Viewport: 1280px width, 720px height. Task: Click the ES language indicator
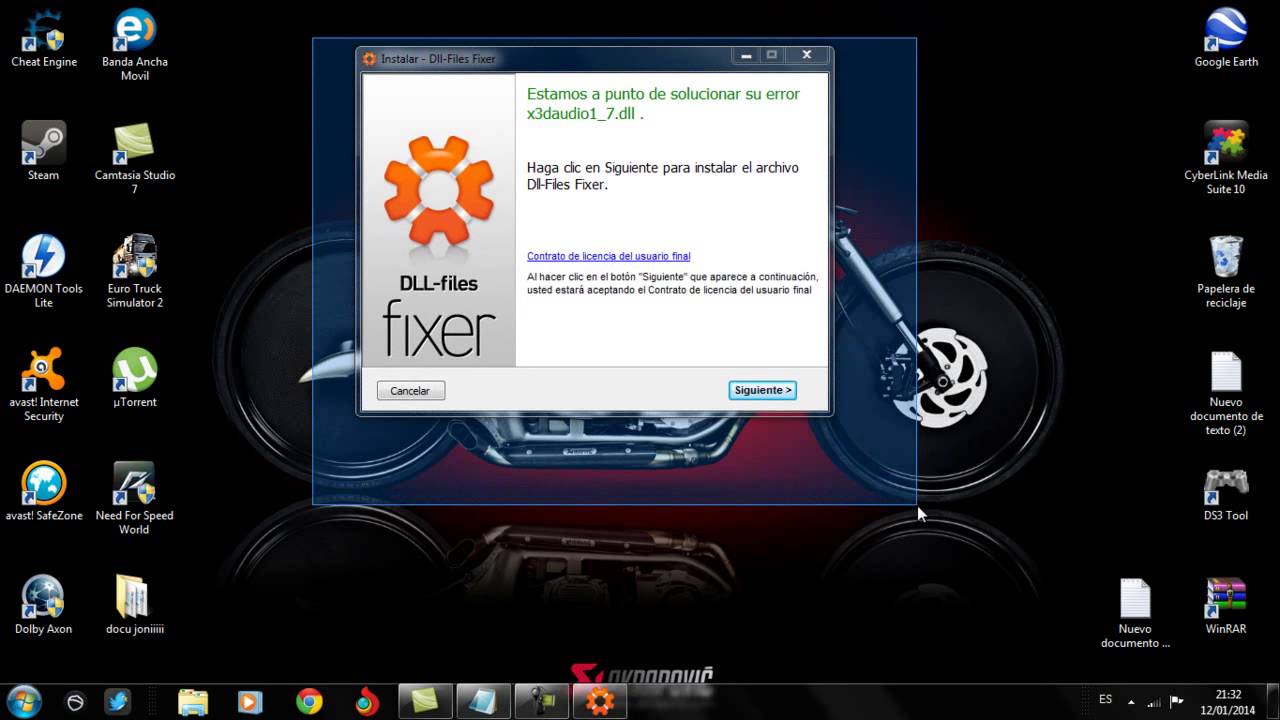click(x=1105, y=699)
